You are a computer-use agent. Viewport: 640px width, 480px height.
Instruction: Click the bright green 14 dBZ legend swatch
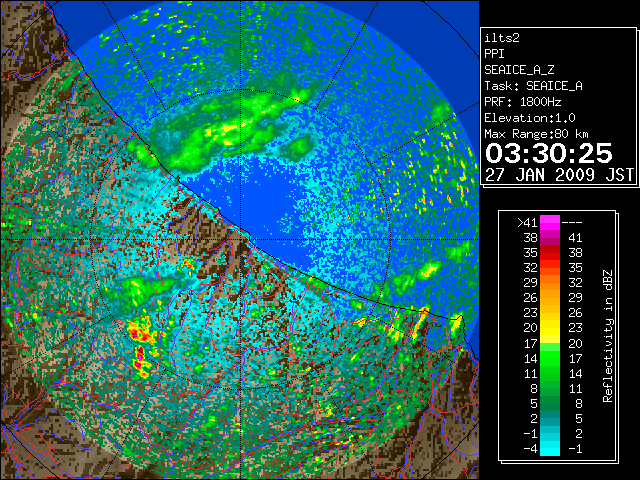(x=550, y=358)
